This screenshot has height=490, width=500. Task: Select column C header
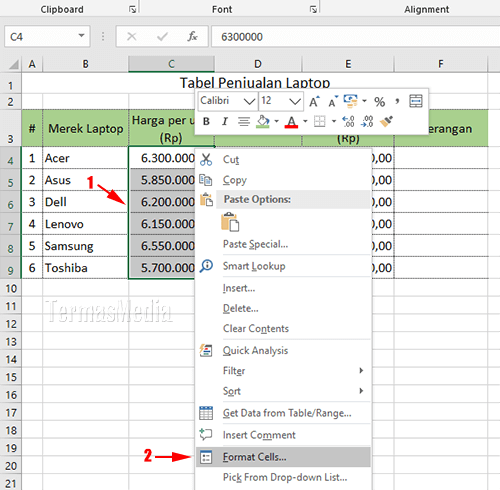tap(171, 64)
